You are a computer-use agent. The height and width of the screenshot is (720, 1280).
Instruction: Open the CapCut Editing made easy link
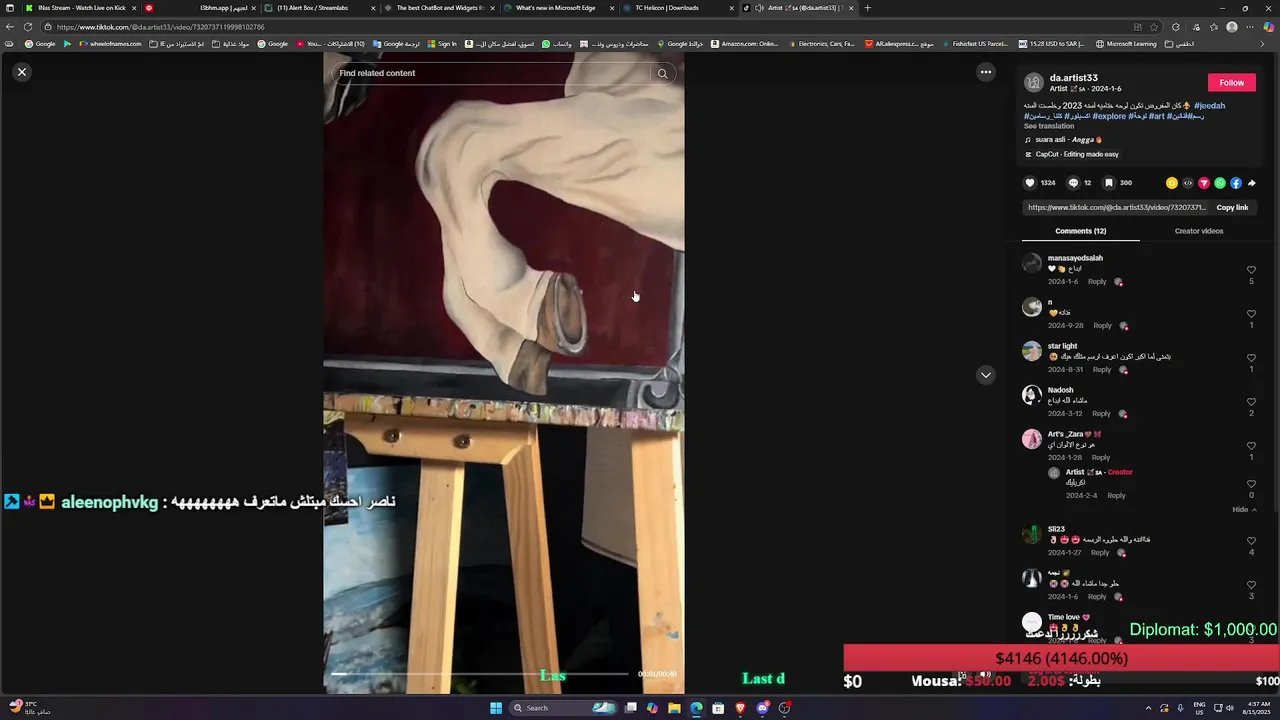pos(1072,154)
